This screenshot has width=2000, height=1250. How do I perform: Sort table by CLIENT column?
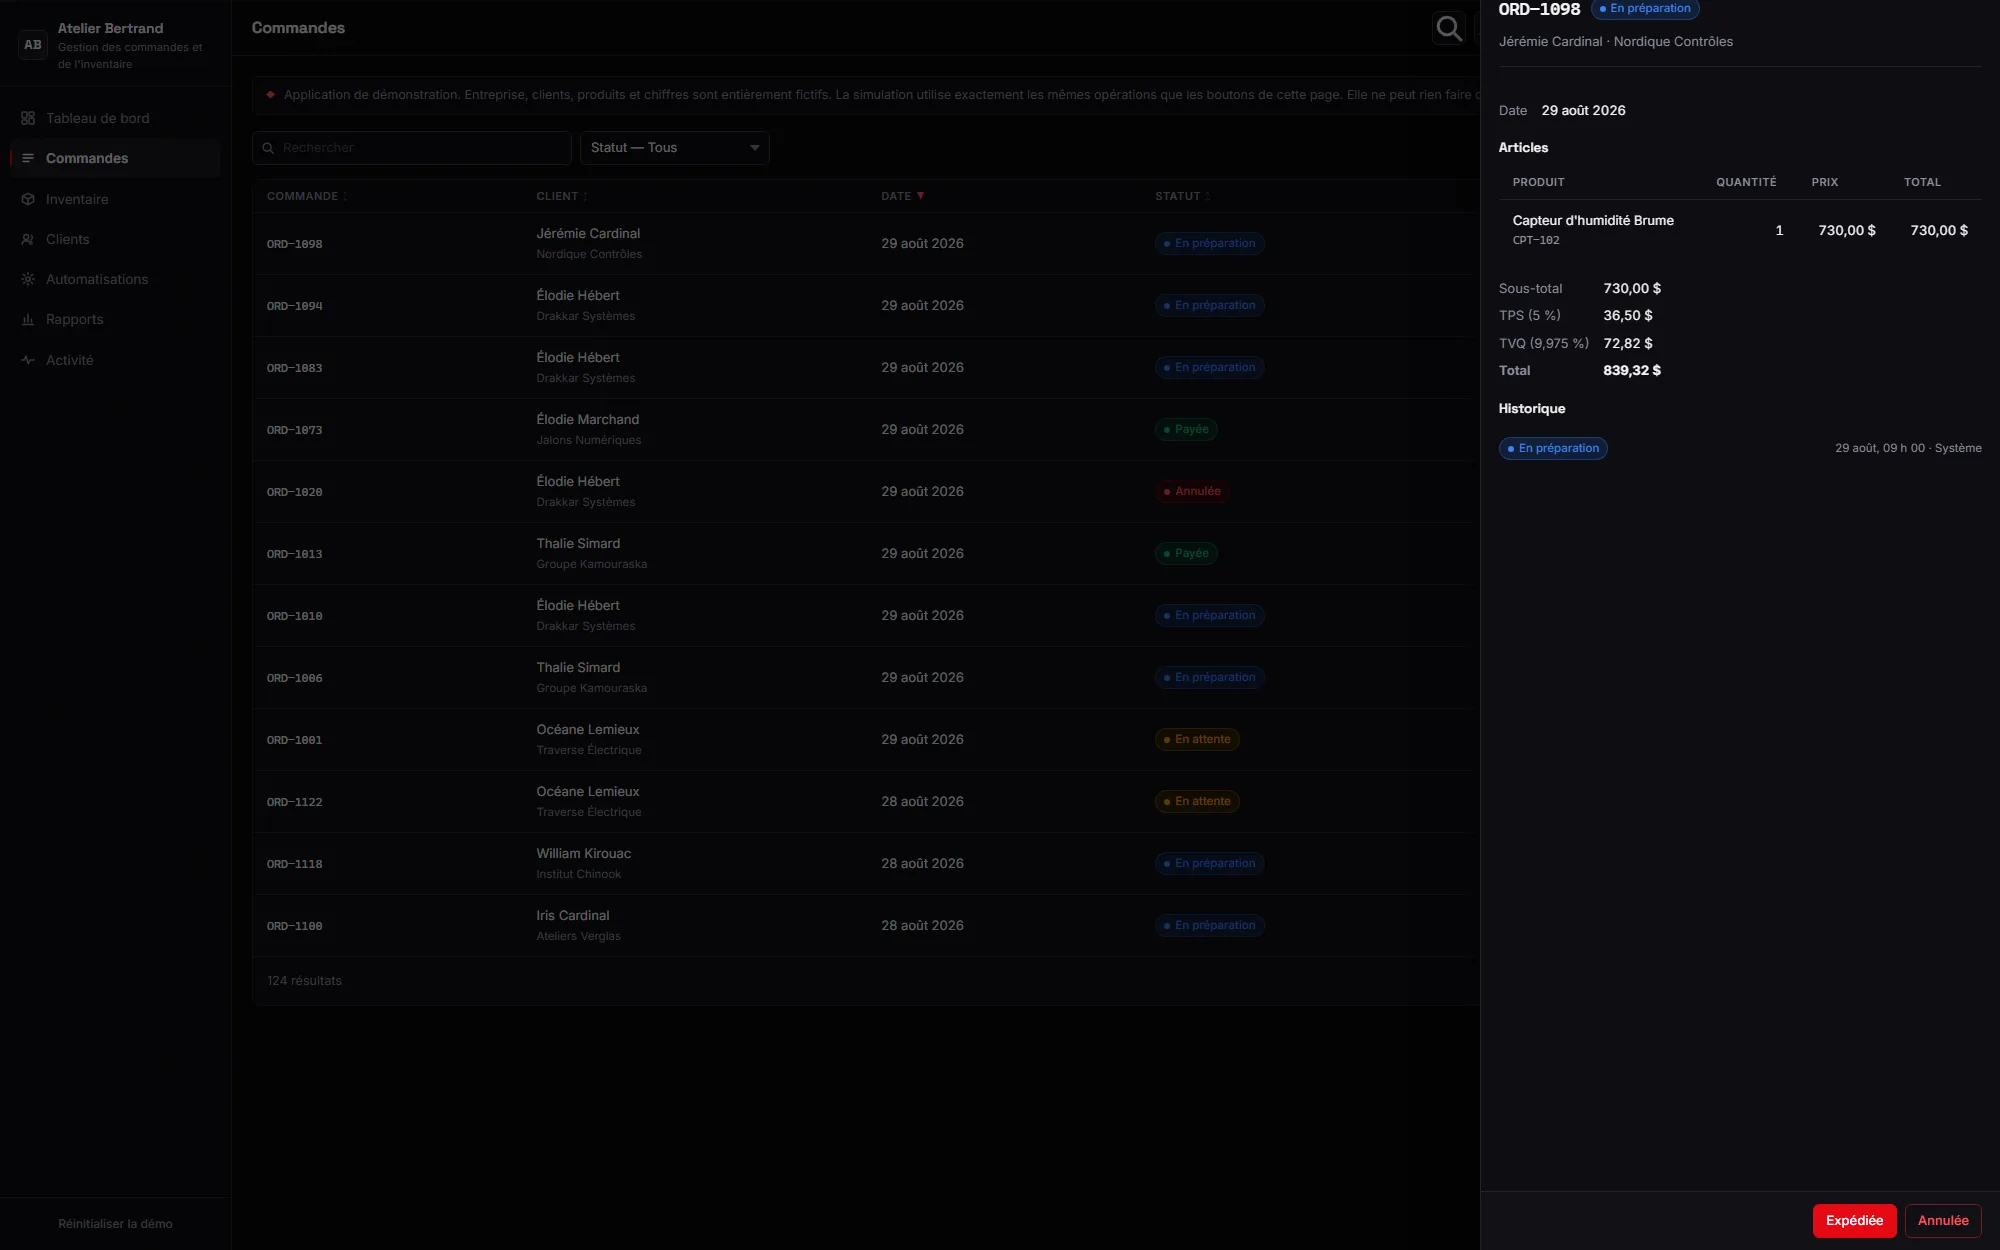pyautogui.click(x=562, y=196)
